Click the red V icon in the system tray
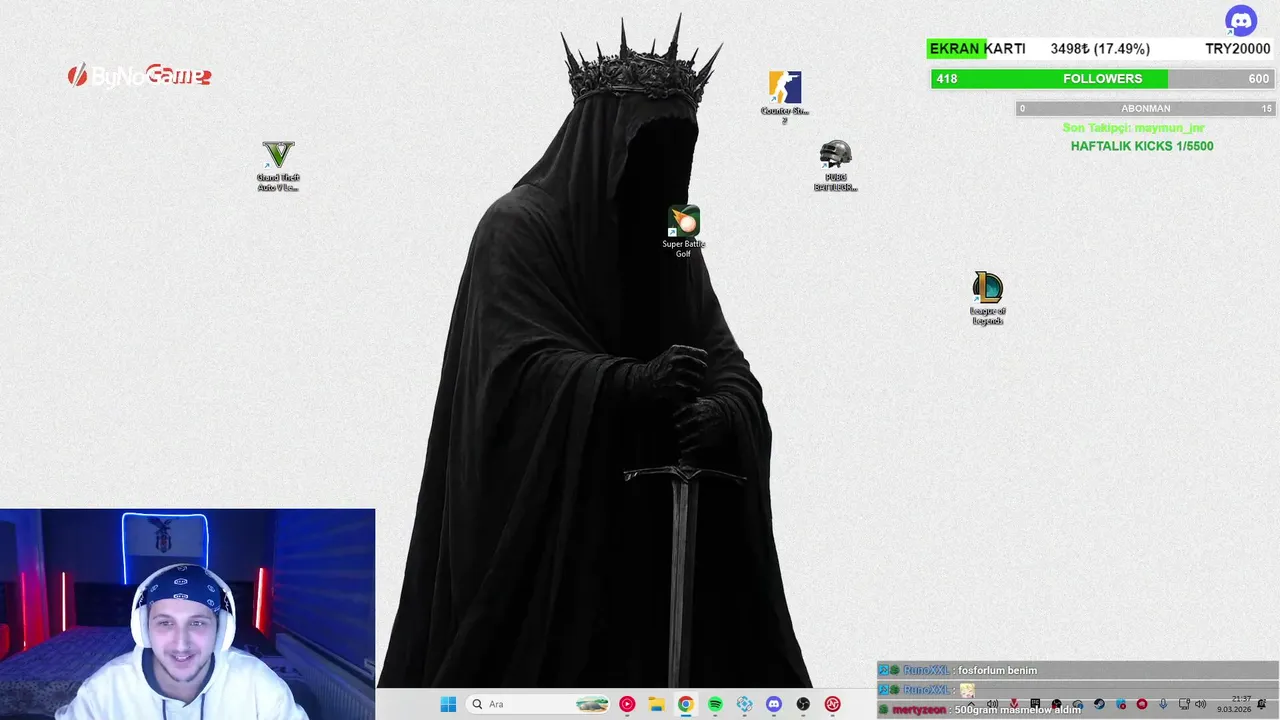Screen dimensions: 1280x720 pyautogui.click(x=1014, y=703)
